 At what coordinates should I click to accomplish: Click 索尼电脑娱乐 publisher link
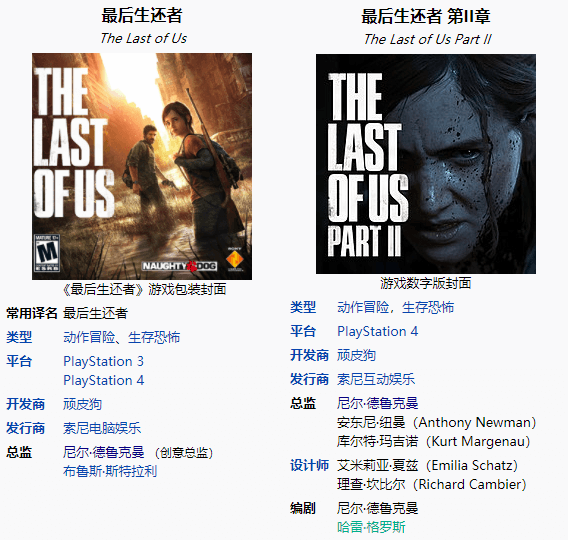click(102, 428)
